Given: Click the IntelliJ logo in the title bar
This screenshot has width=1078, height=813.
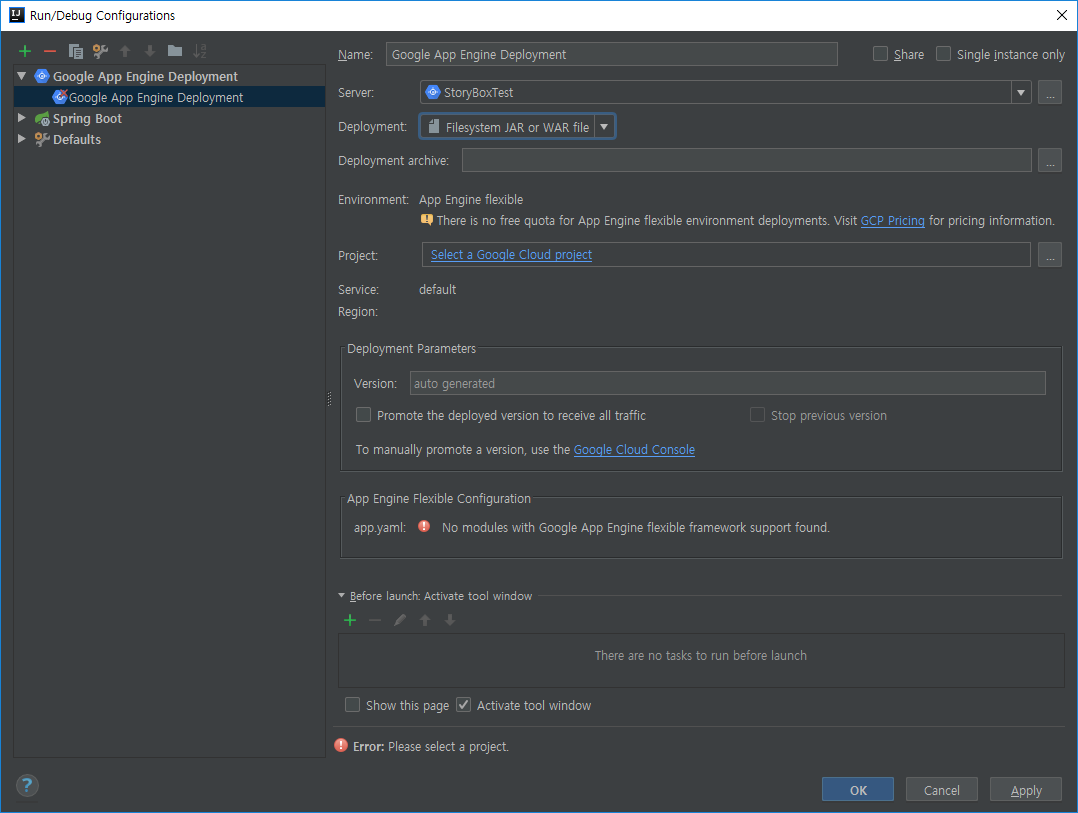Looking at the screenshot, I should point(16,15).
